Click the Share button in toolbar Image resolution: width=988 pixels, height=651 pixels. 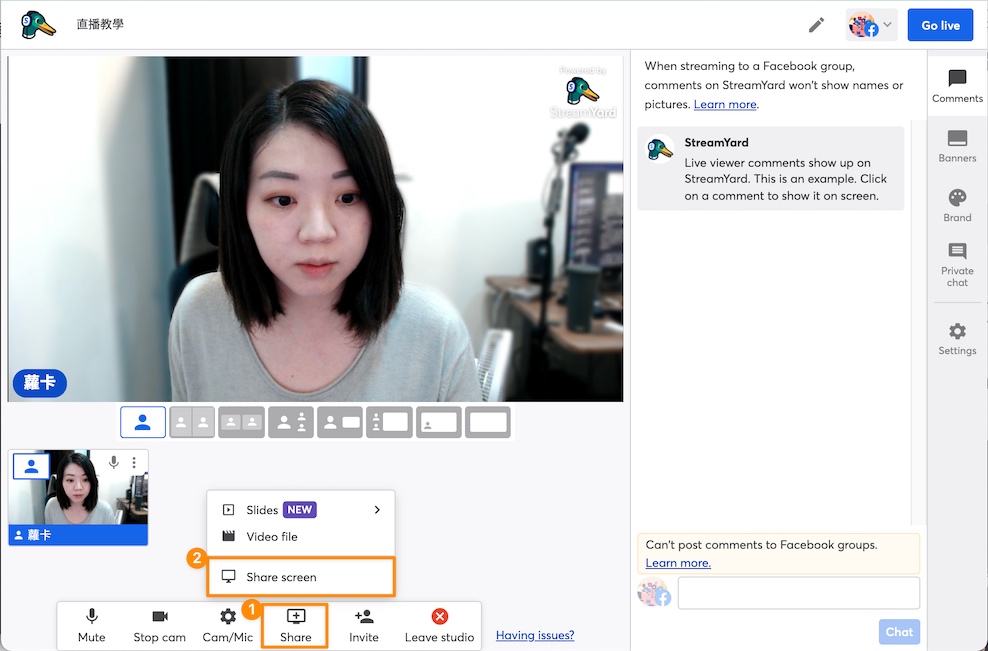pos(296,625)
